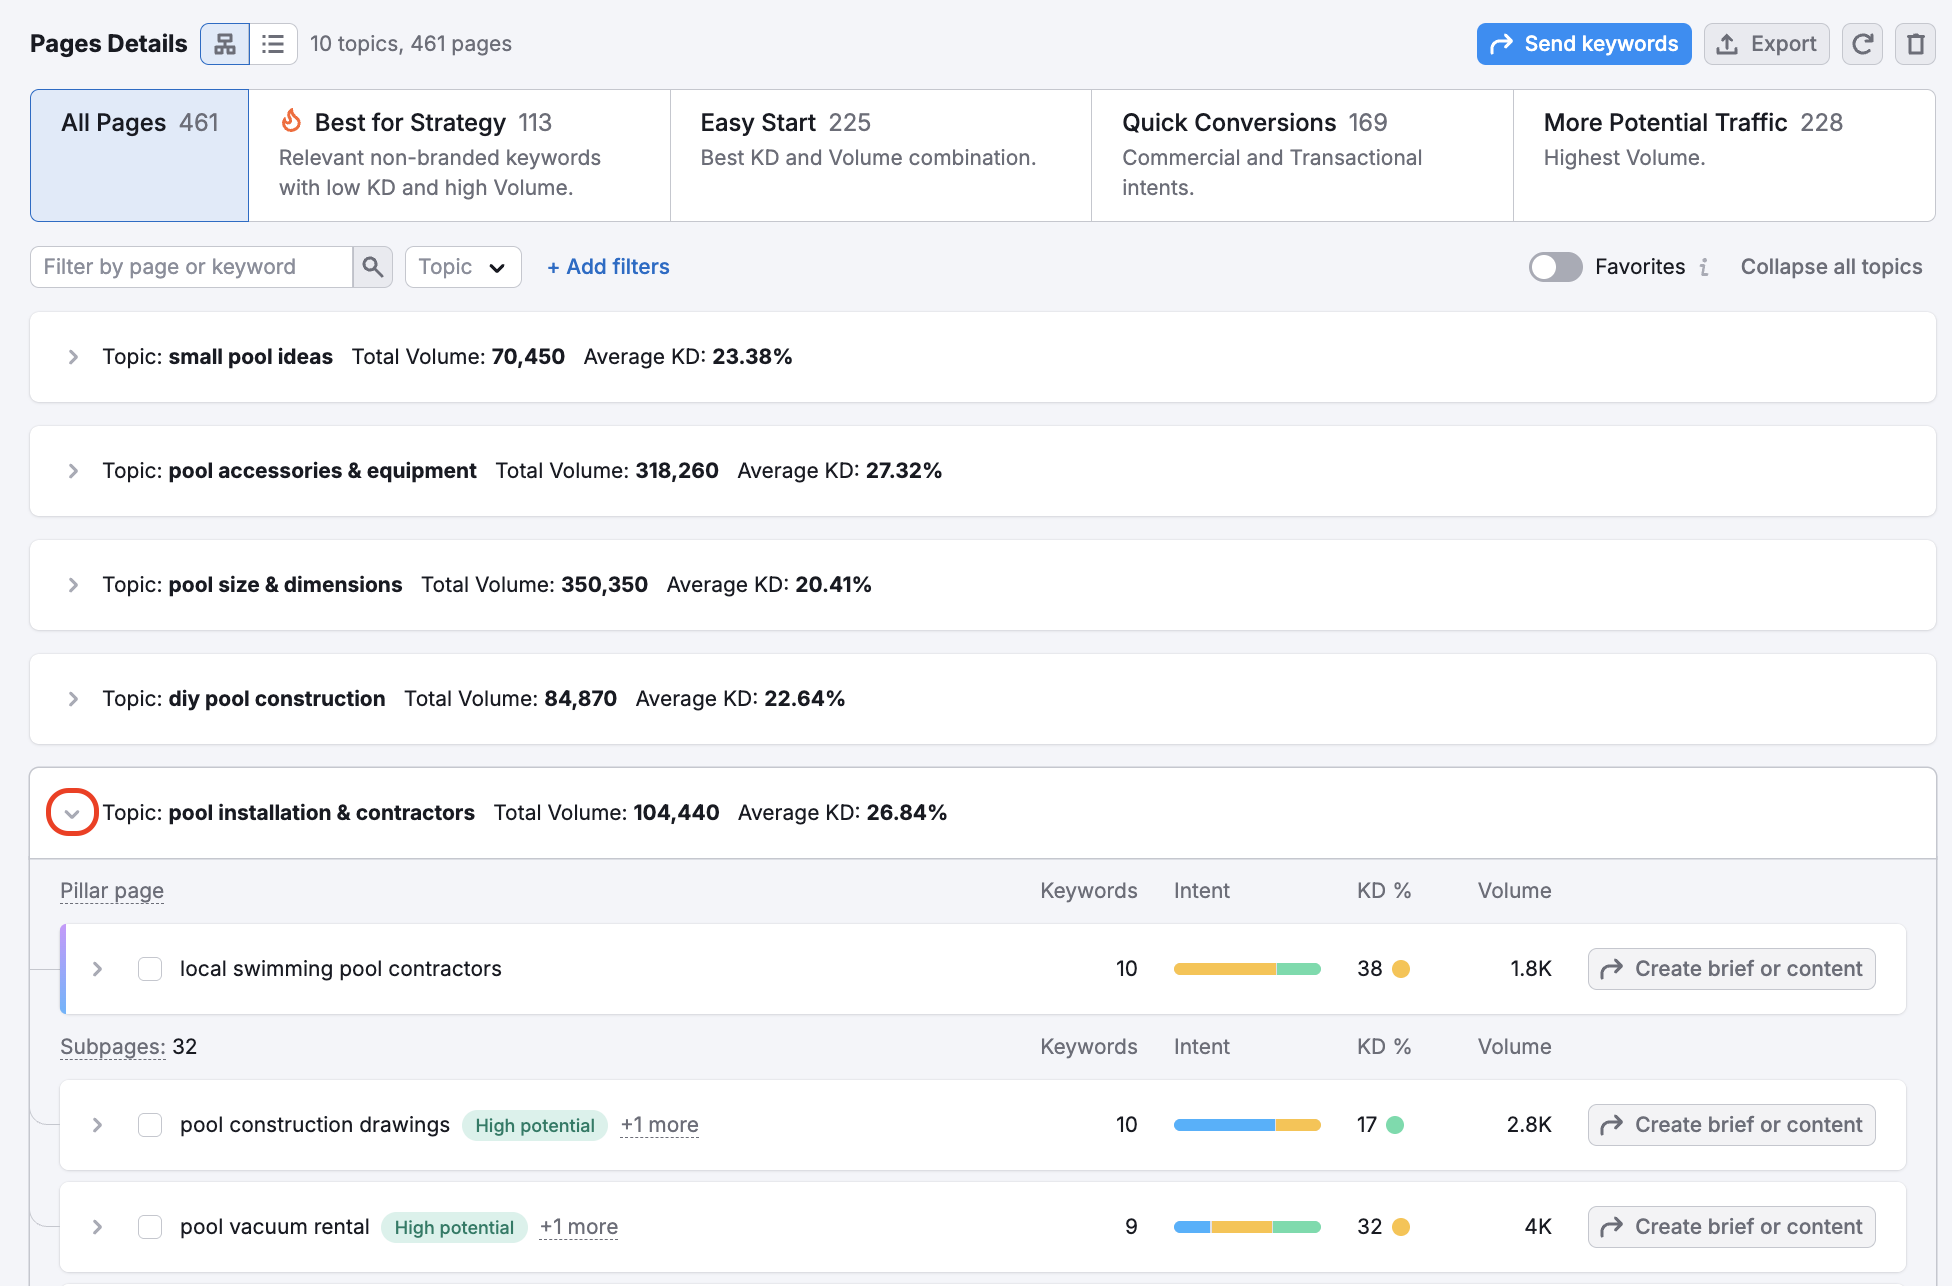The width and height of the screenshot is (1952, 1286).
Task: Click the search magnifier icon
Action: coord(372,267)
